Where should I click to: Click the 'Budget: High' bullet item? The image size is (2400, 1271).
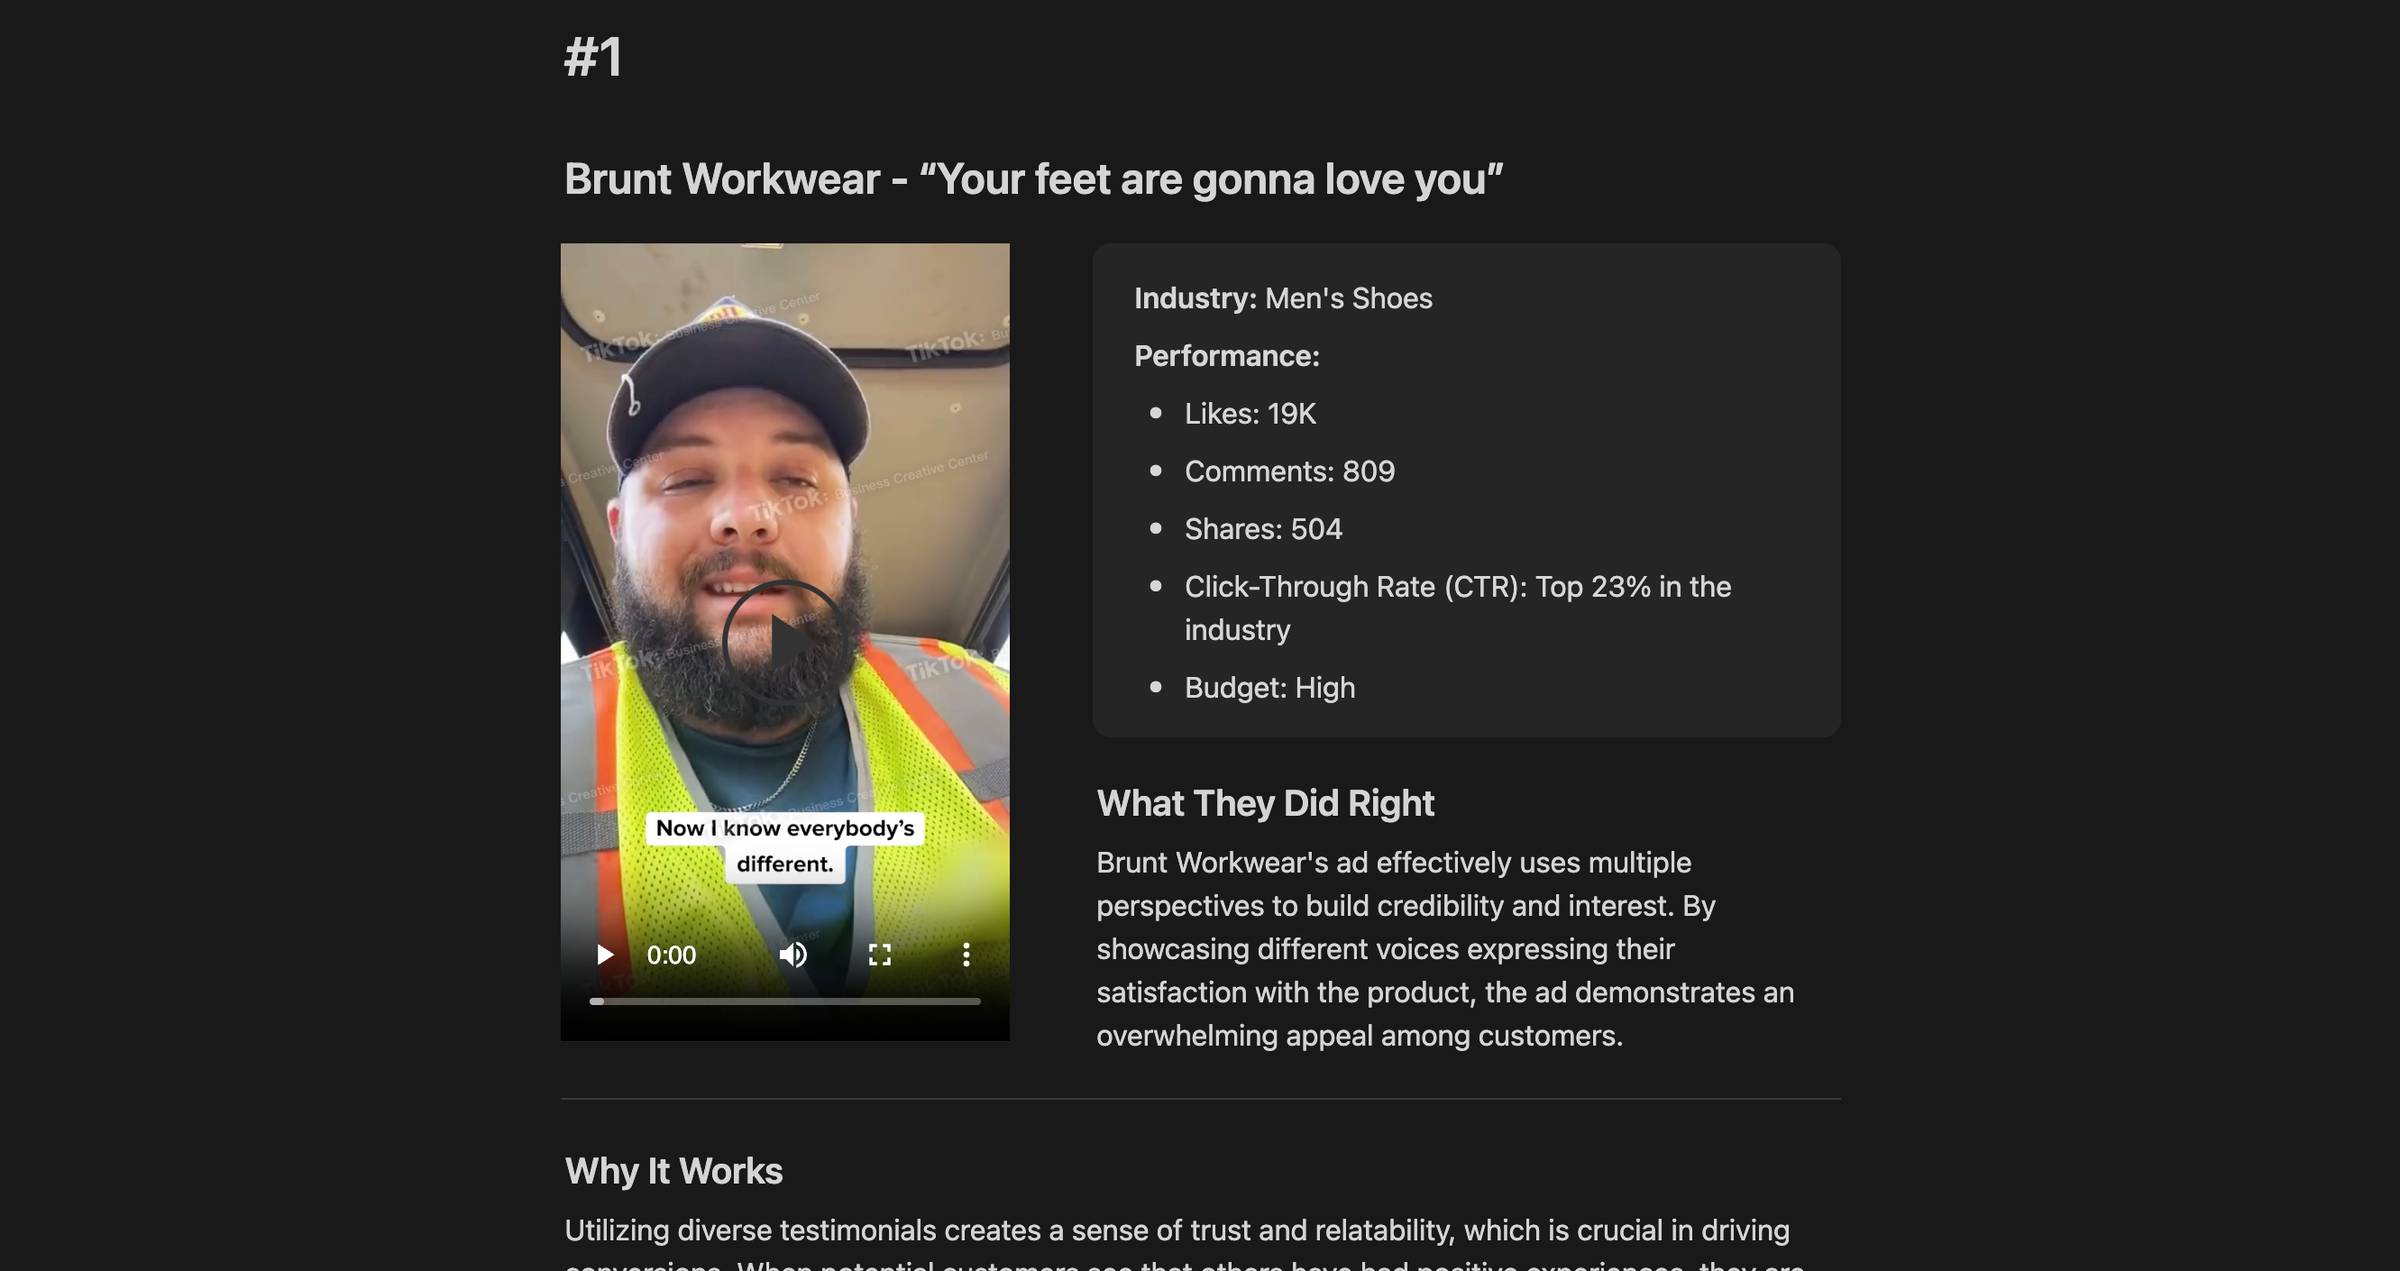coord(1270,688)
